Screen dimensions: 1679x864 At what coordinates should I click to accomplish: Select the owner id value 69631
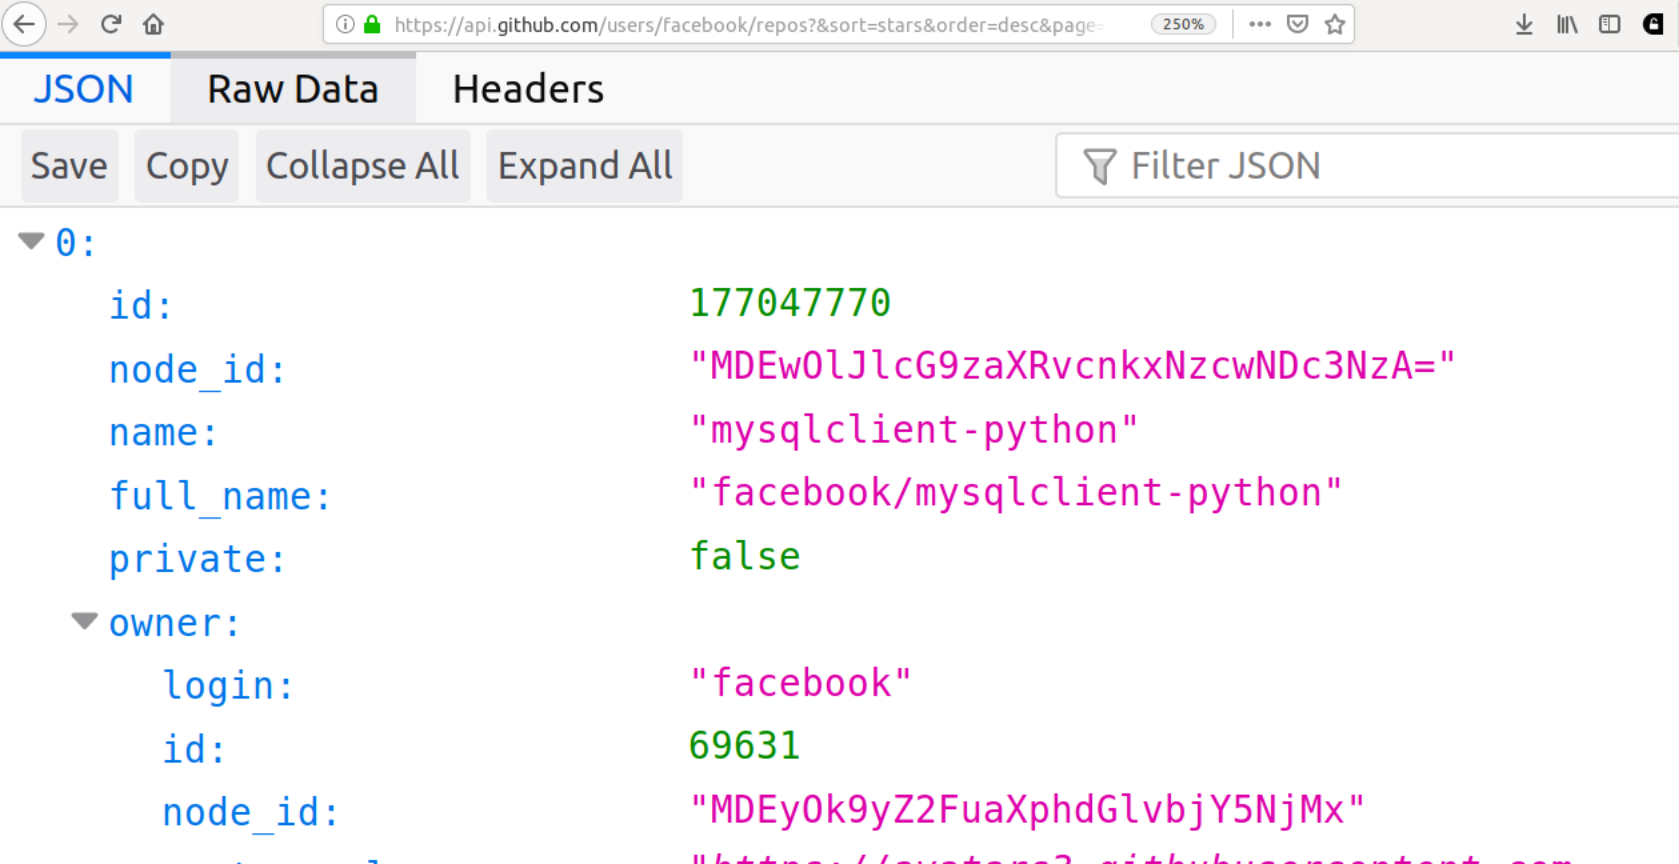pos(745,746)
